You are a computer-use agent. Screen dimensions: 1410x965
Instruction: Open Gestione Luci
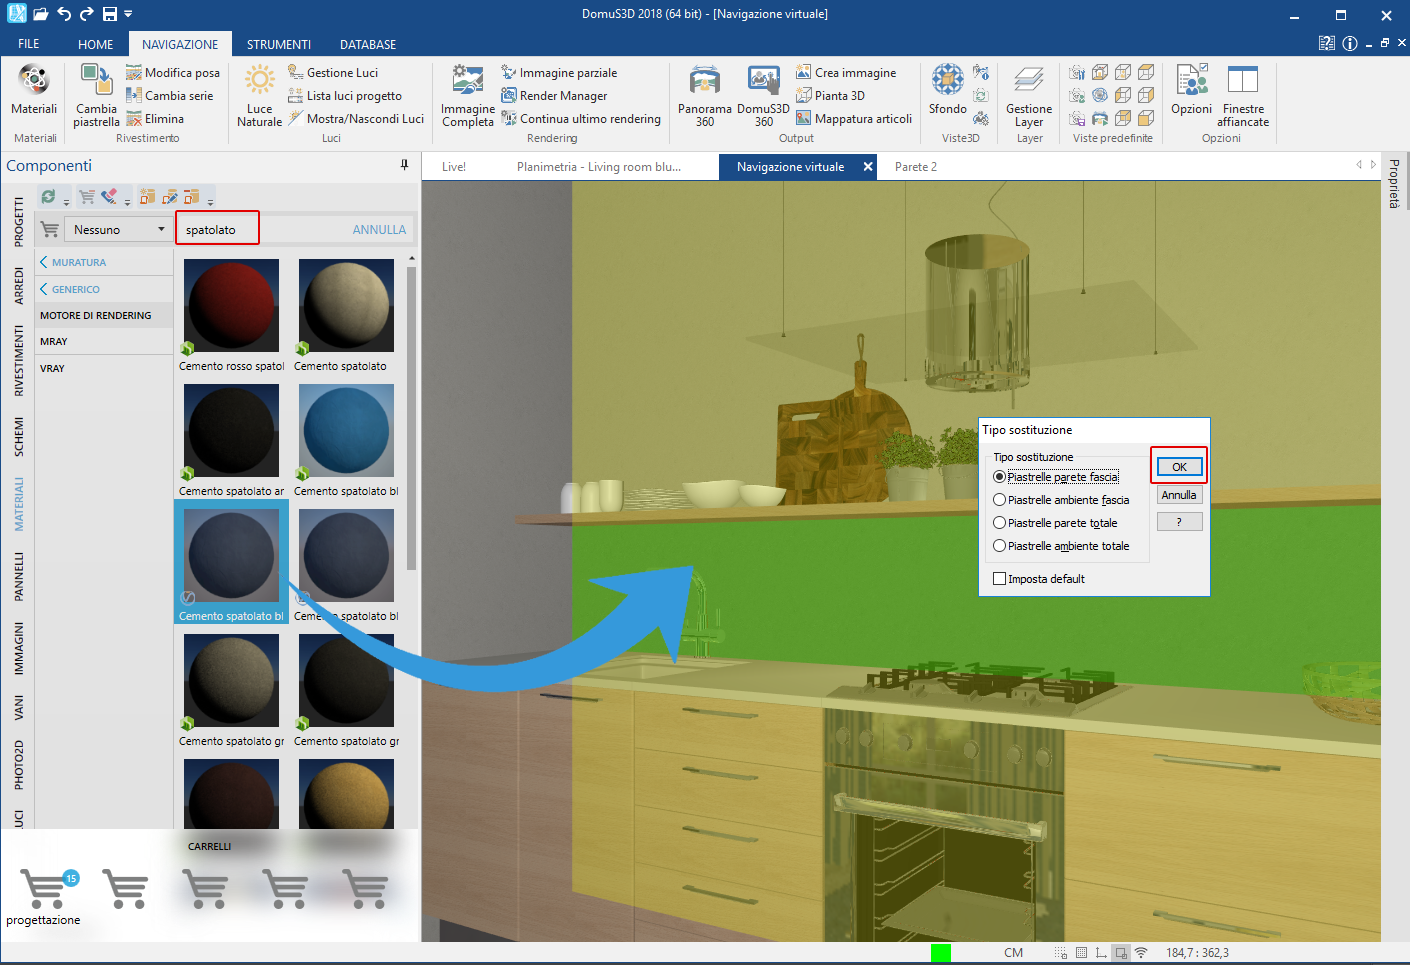coord(333,73)
